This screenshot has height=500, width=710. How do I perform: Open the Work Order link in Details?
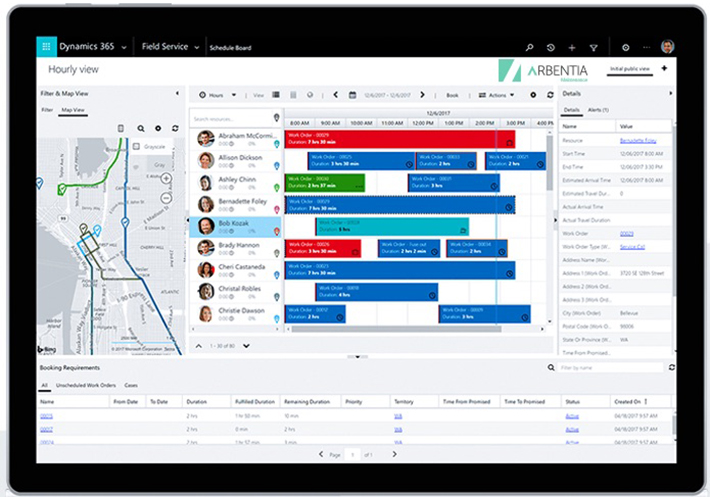(626, 234)
